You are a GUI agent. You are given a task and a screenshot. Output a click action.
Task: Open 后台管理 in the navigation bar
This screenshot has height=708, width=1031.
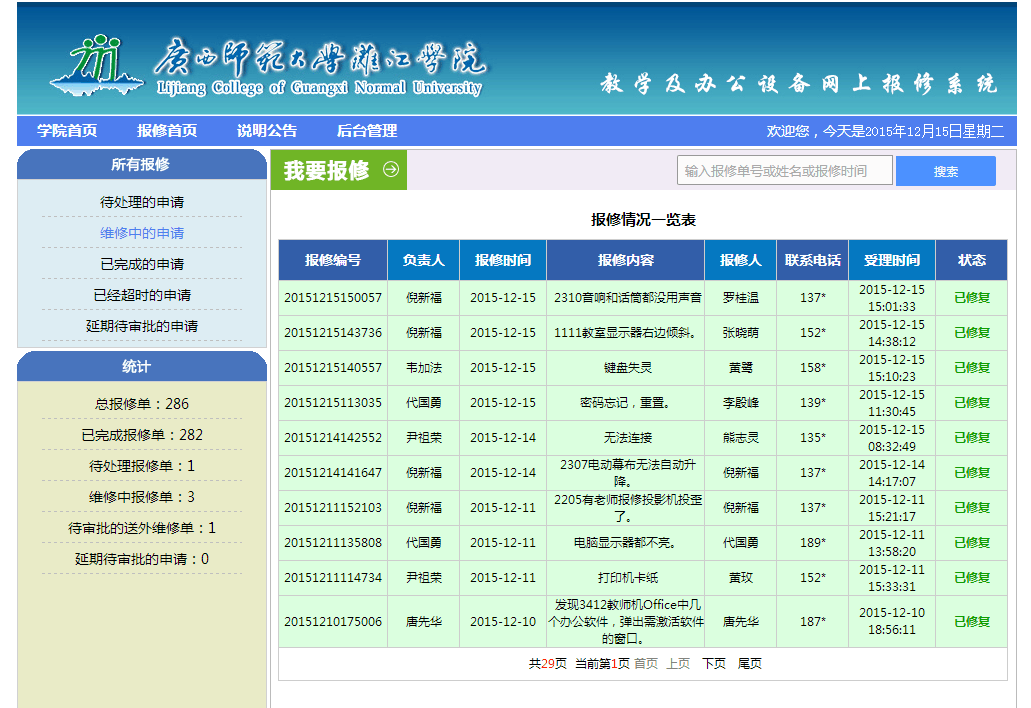pyautogui.click(x=367, y=131)
